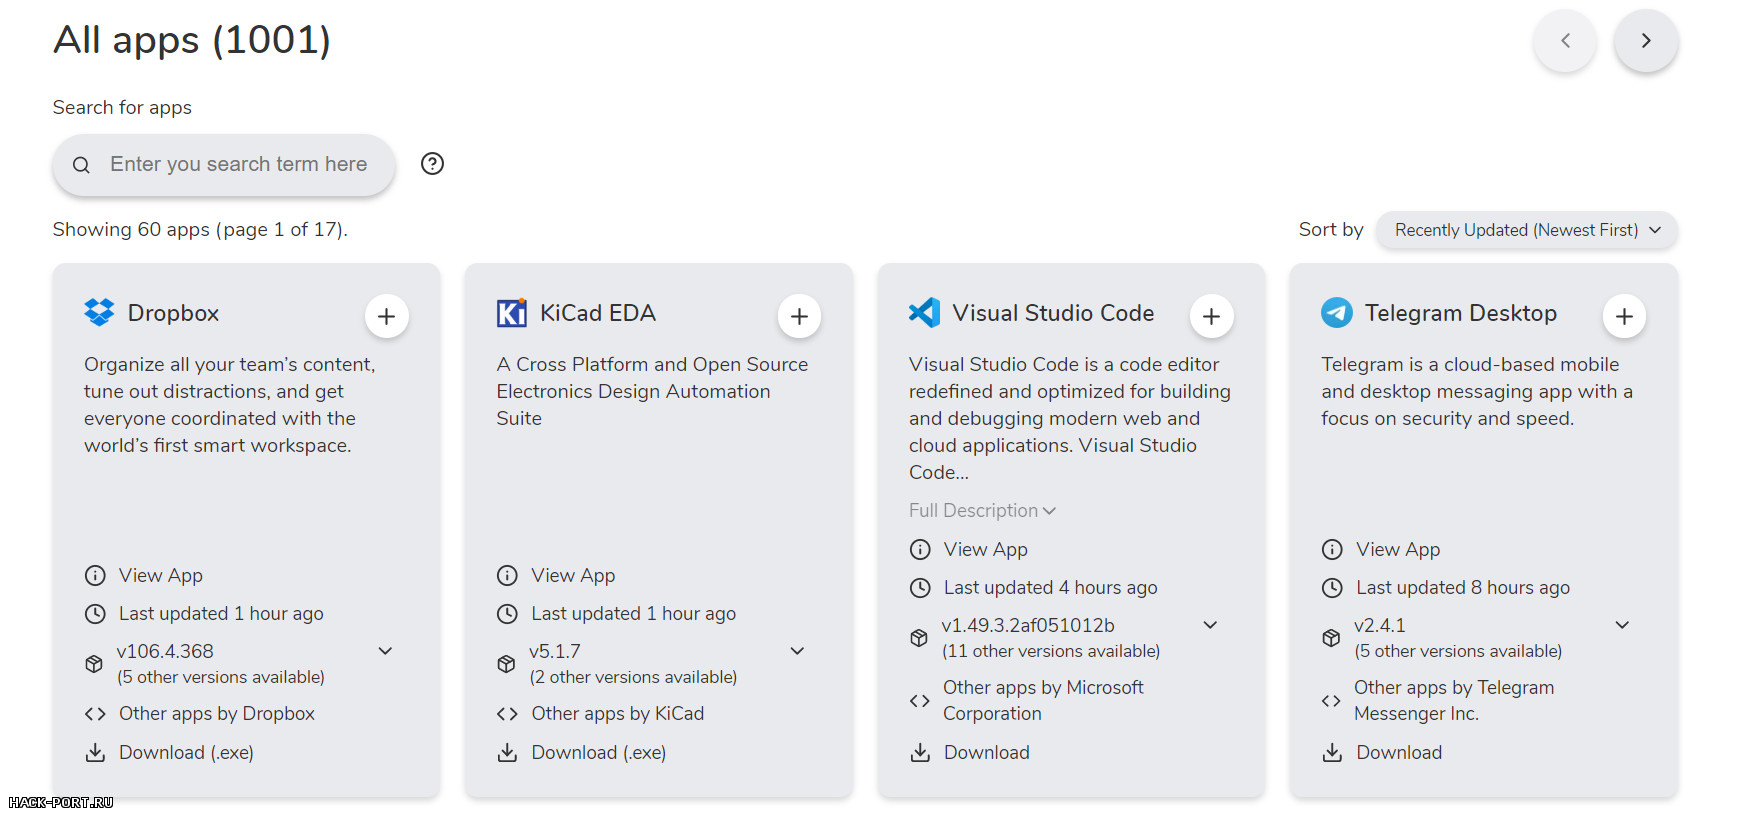Open Other apps by Telegram Messenger Inc.
The width and height of the screenshot is (1753, 815).
[1454, 700]
